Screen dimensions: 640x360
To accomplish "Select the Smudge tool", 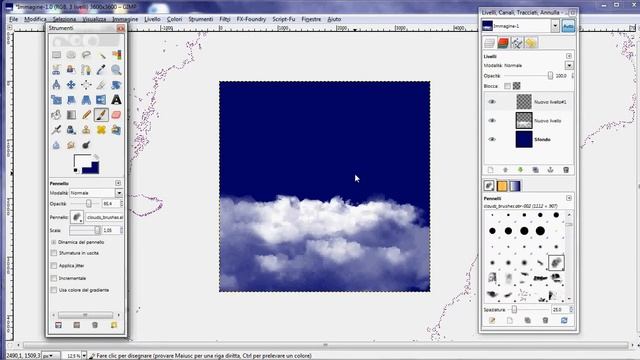I will pos(71,145).
